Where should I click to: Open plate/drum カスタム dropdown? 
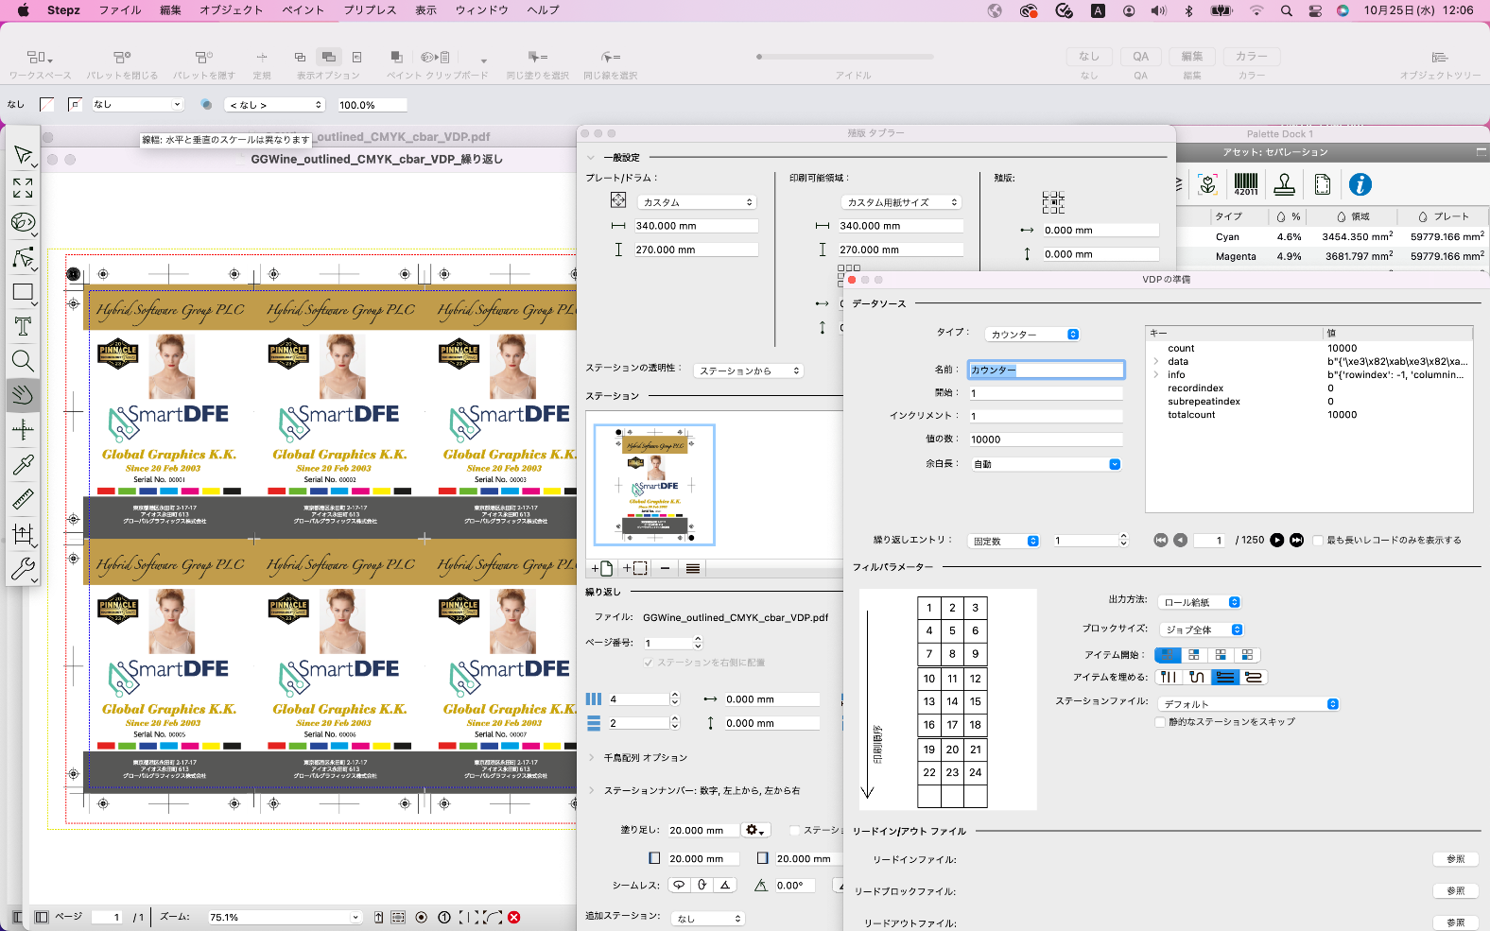point(696,202)
